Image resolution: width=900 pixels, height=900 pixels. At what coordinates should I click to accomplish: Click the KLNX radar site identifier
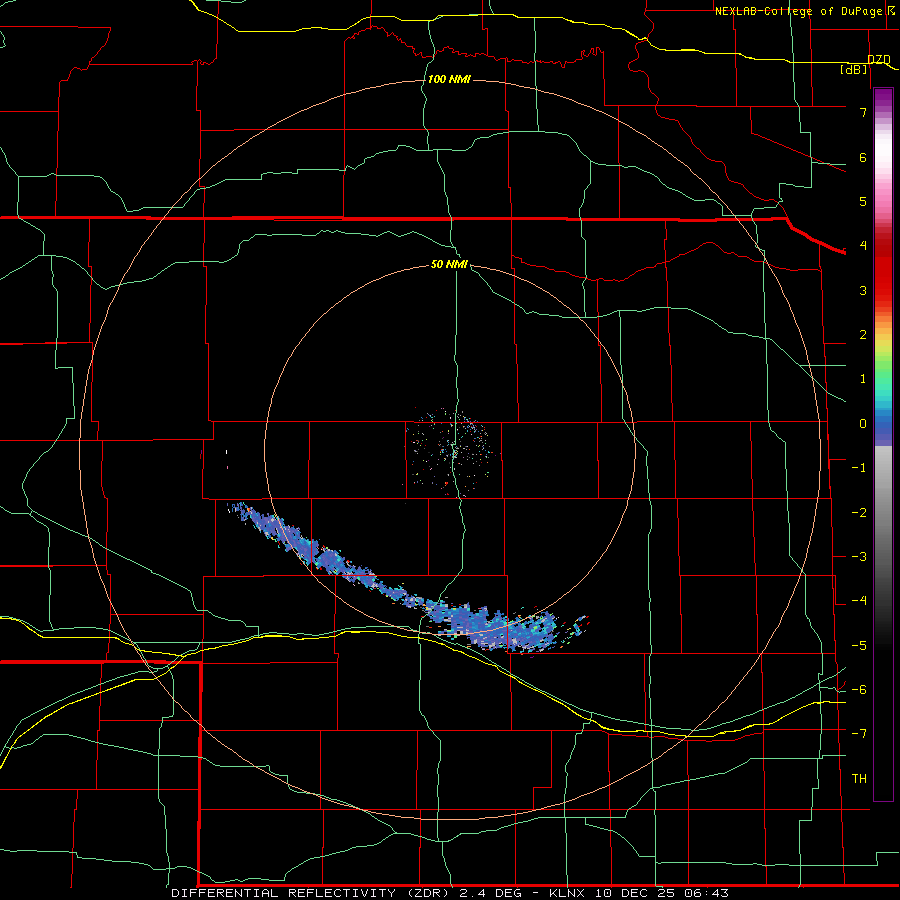[x=567, y=893]
